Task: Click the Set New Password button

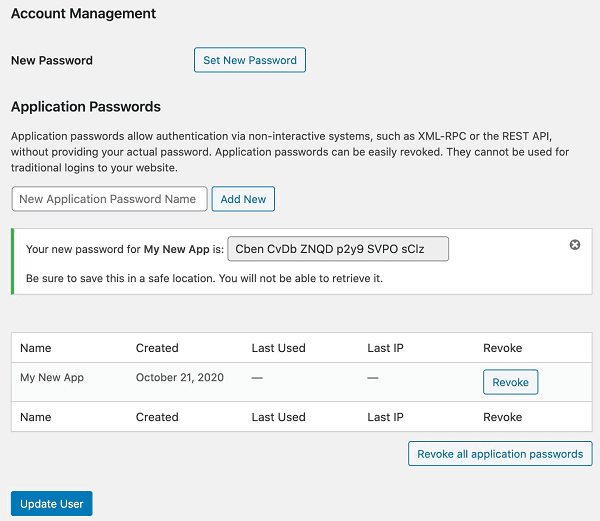Action: click(249, 60)
